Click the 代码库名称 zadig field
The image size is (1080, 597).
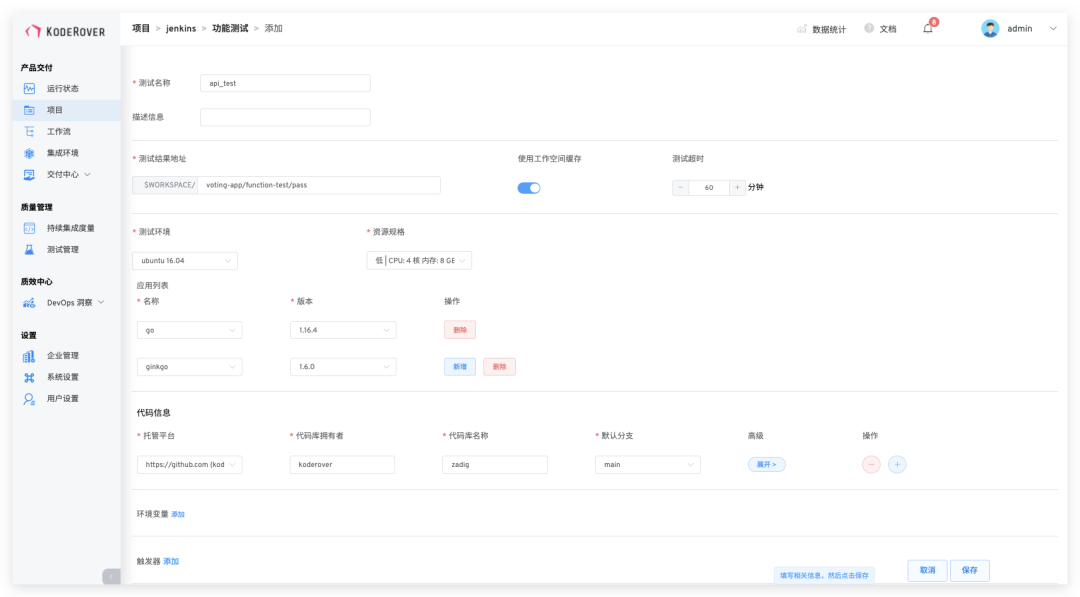495,465
